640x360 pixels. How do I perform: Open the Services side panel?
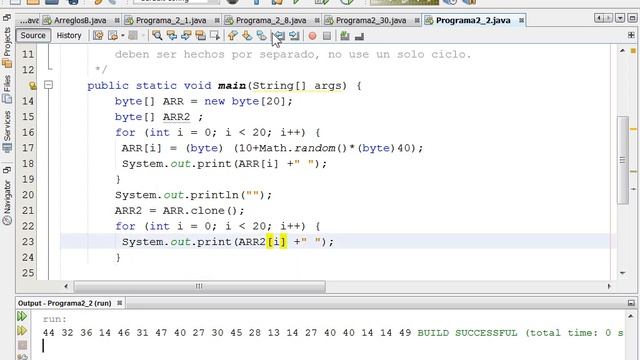(x=7, y=131)
